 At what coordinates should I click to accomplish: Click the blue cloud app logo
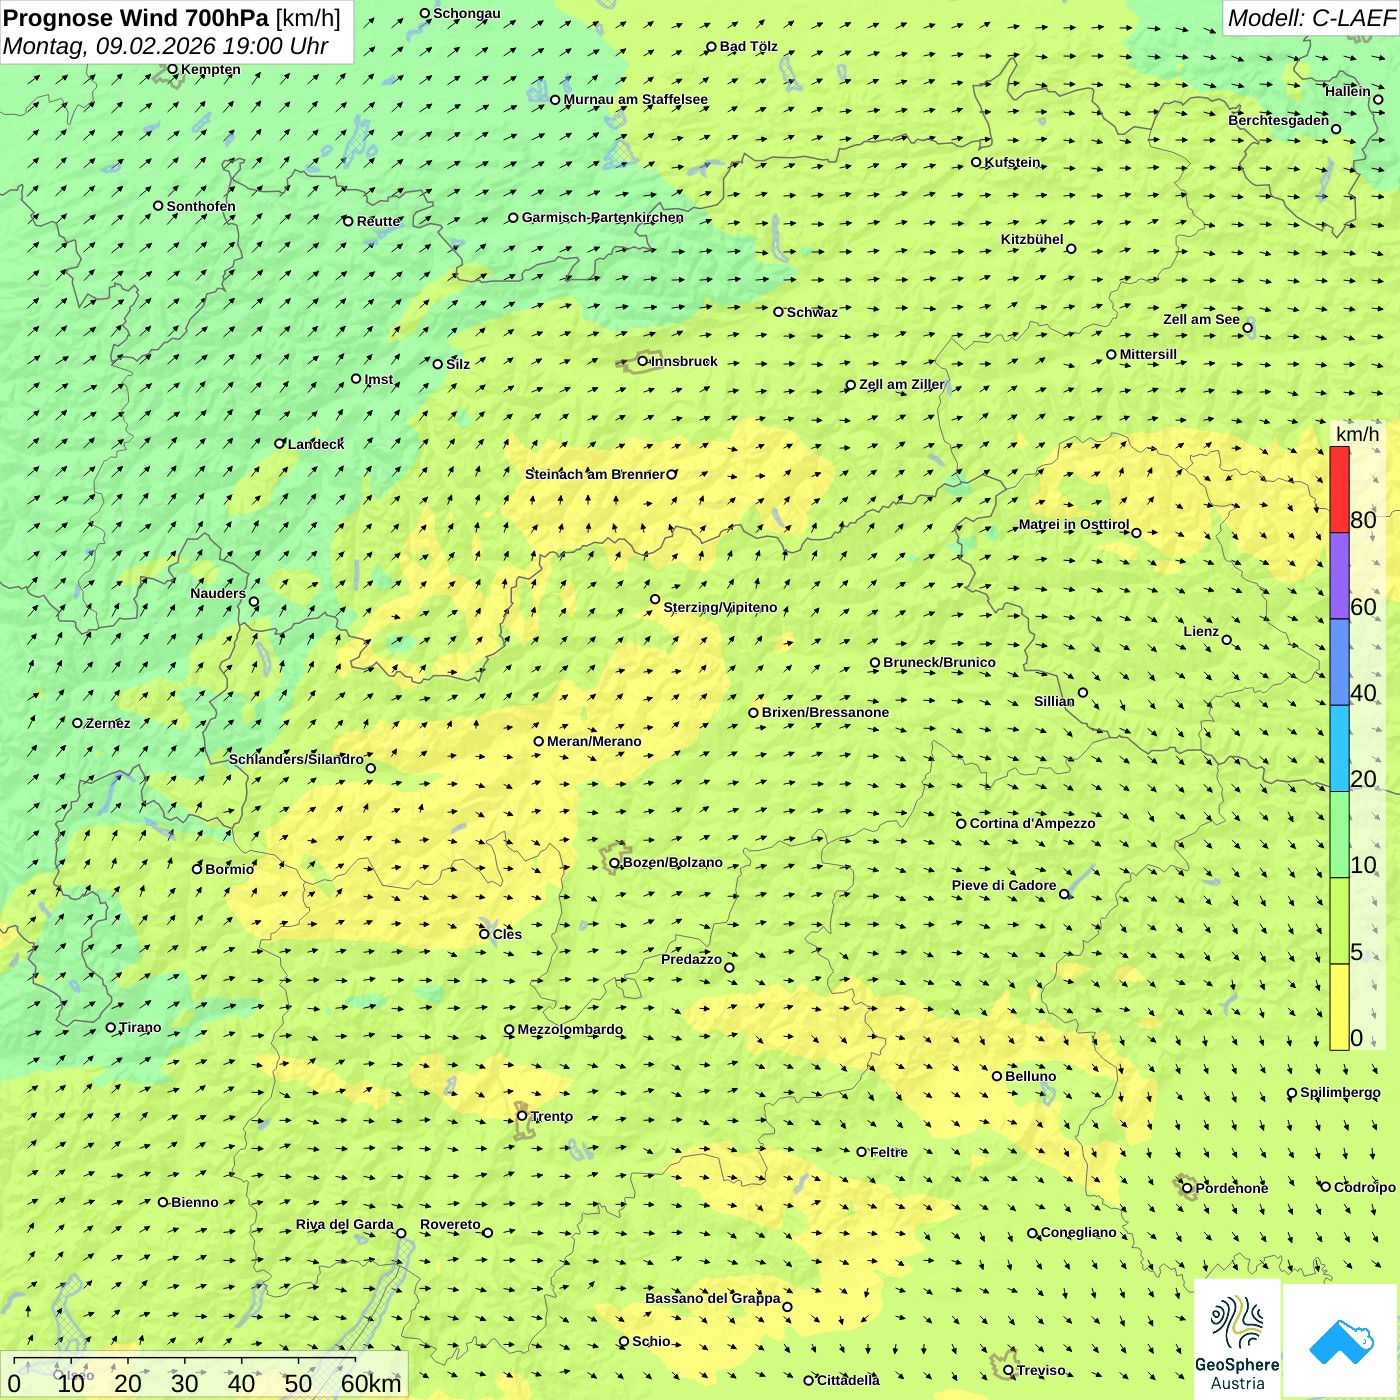point(1341,1340)
